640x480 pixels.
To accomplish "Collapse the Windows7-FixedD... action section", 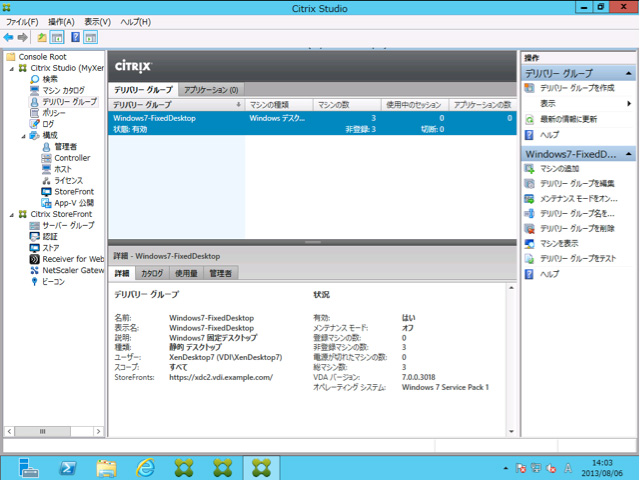I will (x=629, y=154).
